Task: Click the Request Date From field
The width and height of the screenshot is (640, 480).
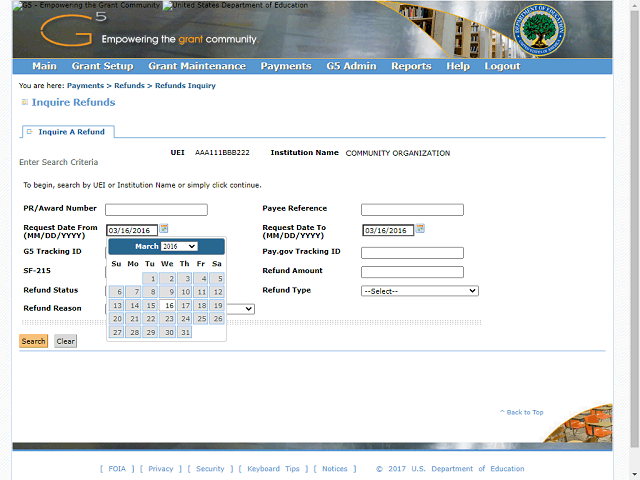Action: click(132, 230)
